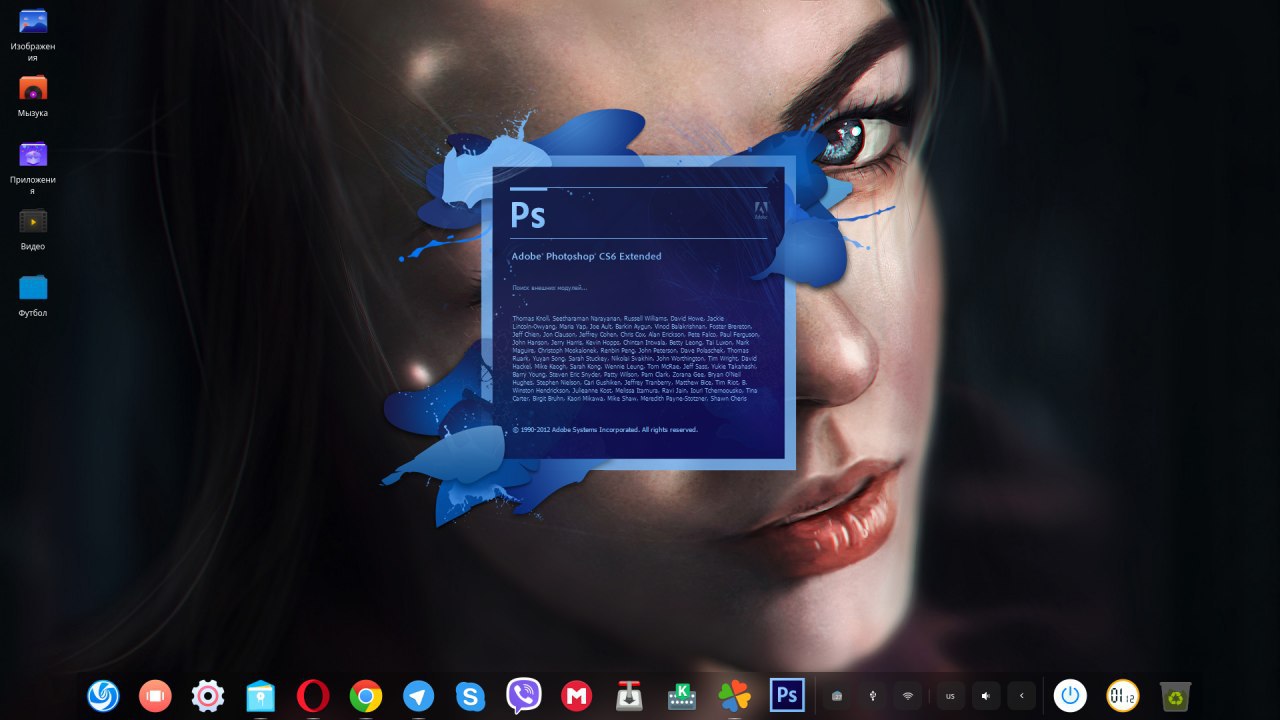This screenshot has width=1280, height=720.
Task: Open the volume speaker tray icon
Action: 986,695
